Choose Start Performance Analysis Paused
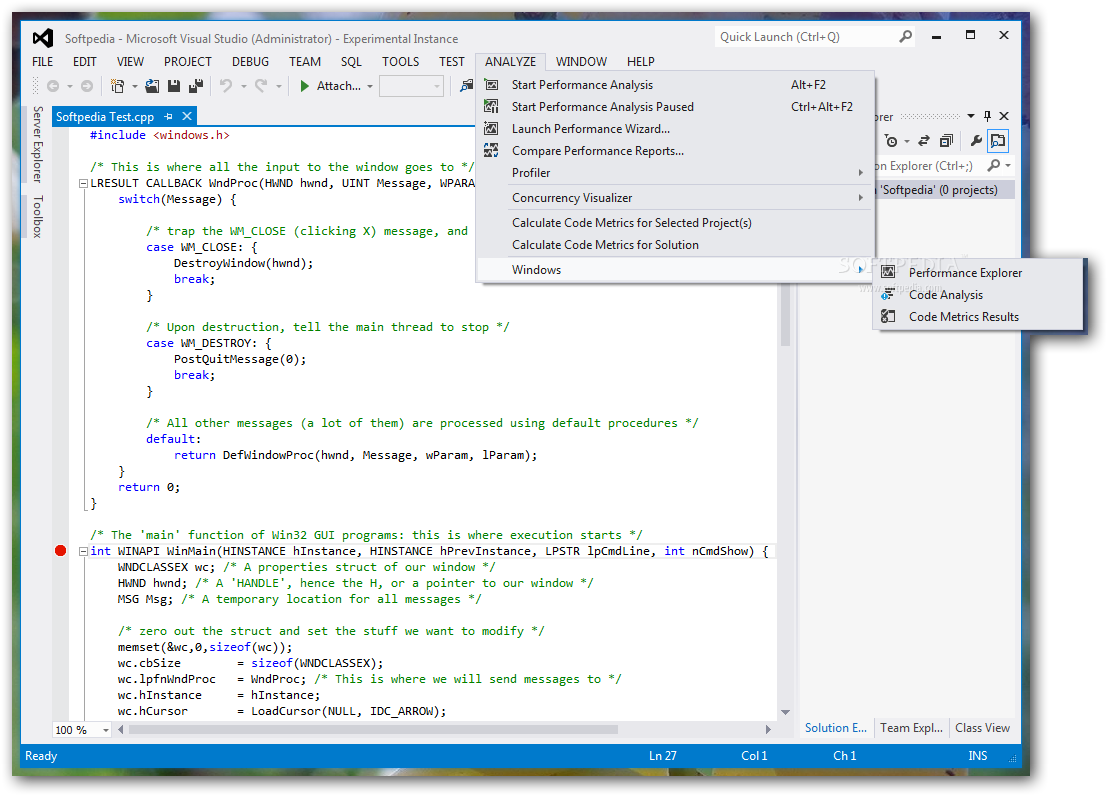The width and height of the screenshot is (1108, 796). (x=675, y=107)
